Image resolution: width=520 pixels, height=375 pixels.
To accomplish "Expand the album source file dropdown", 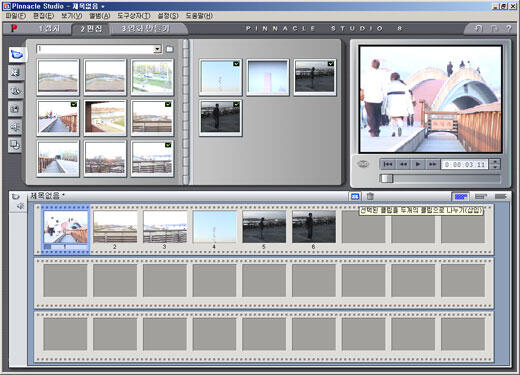I will pos(157,49).
